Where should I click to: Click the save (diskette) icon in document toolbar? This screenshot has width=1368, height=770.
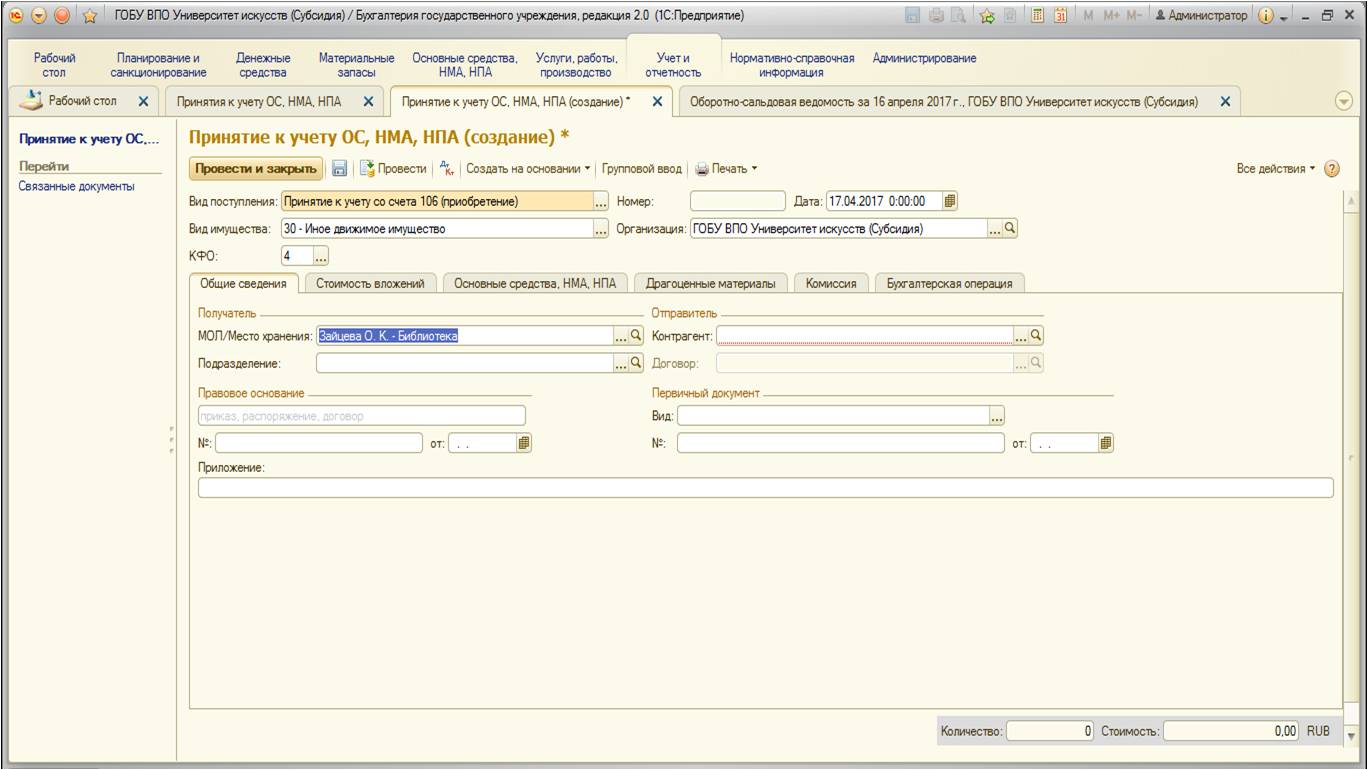tap(340, 169)
